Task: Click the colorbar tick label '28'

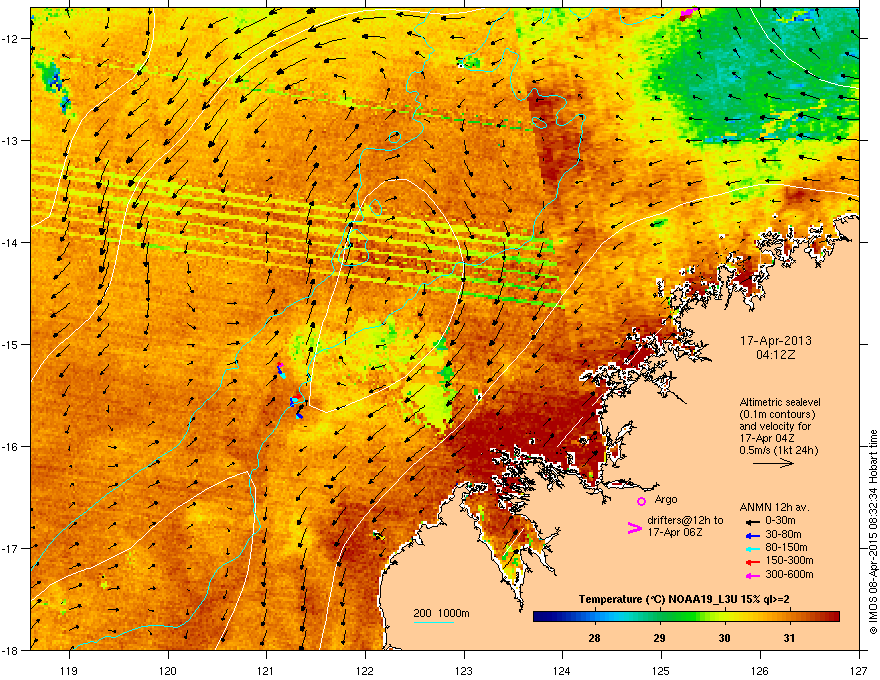Action: [x=594, y=638]
